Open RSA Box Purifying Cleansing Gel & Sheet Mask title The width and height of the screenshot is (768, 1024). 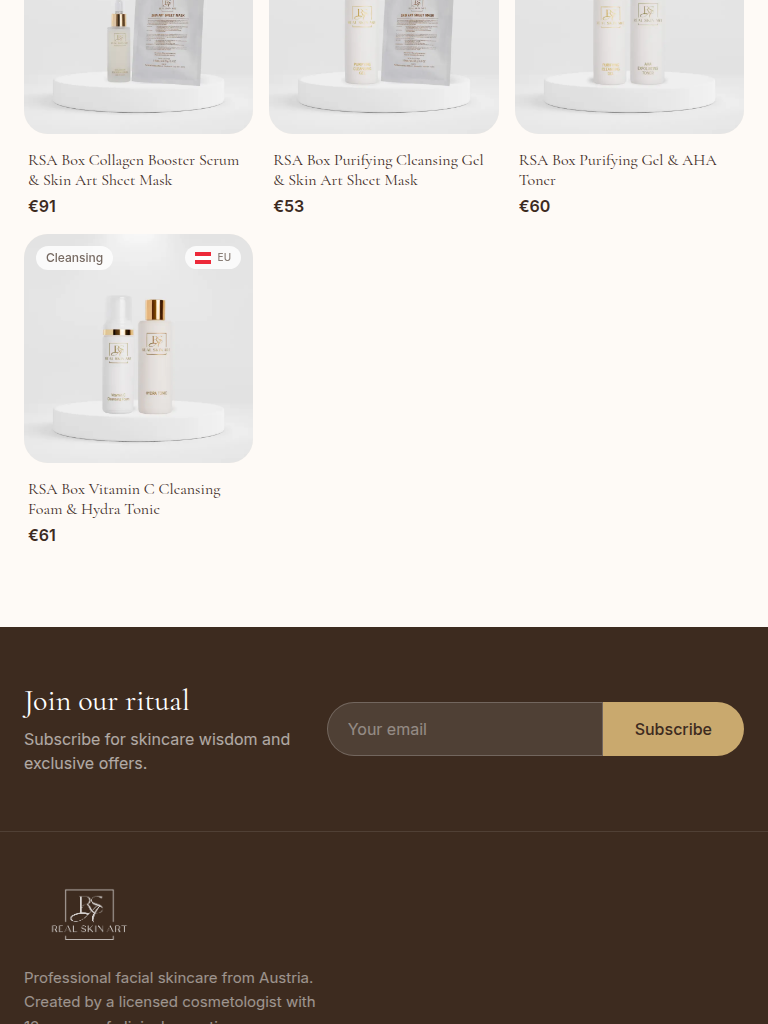click(378, 170)
